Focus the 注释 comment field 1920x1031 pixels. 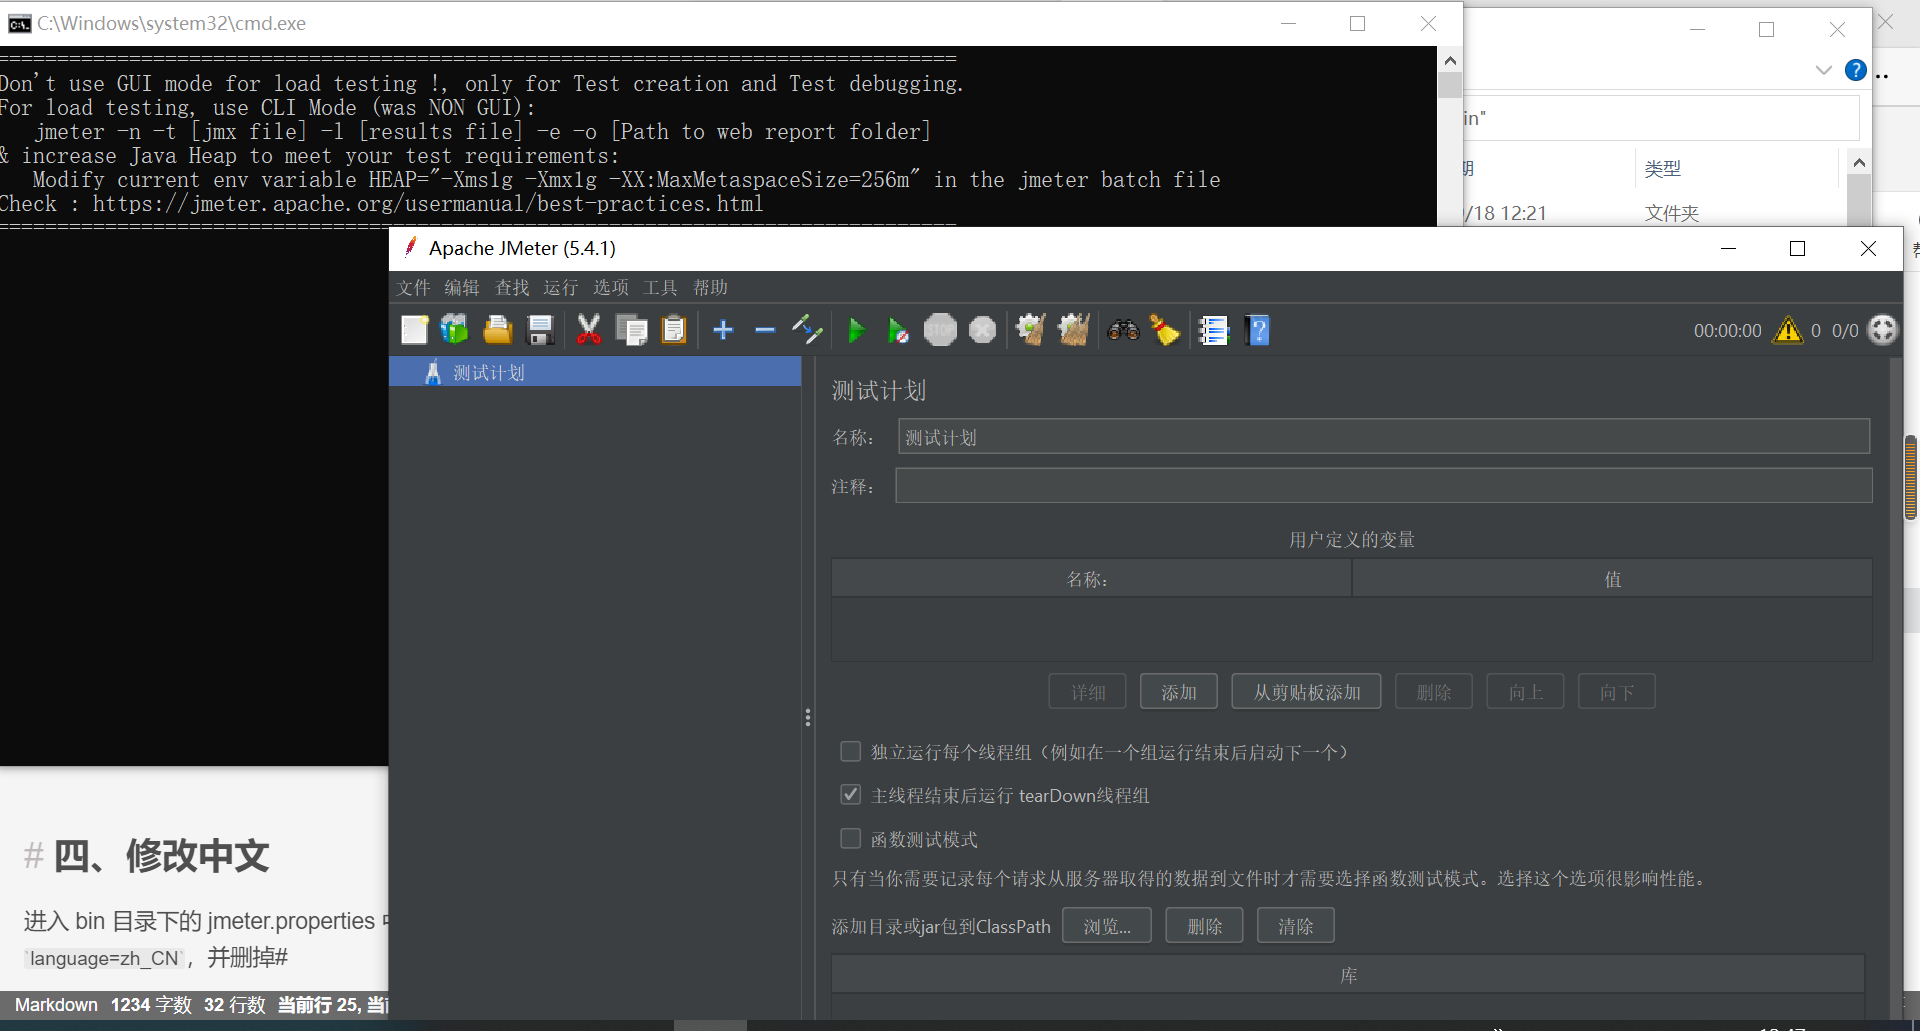click(1384, 486)
